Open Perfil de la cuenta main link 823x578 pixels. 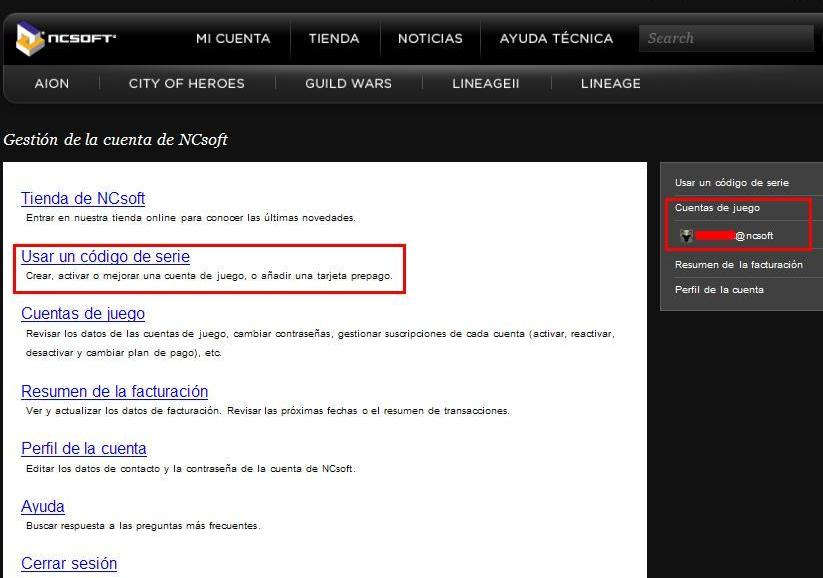(x=83, y=448)
